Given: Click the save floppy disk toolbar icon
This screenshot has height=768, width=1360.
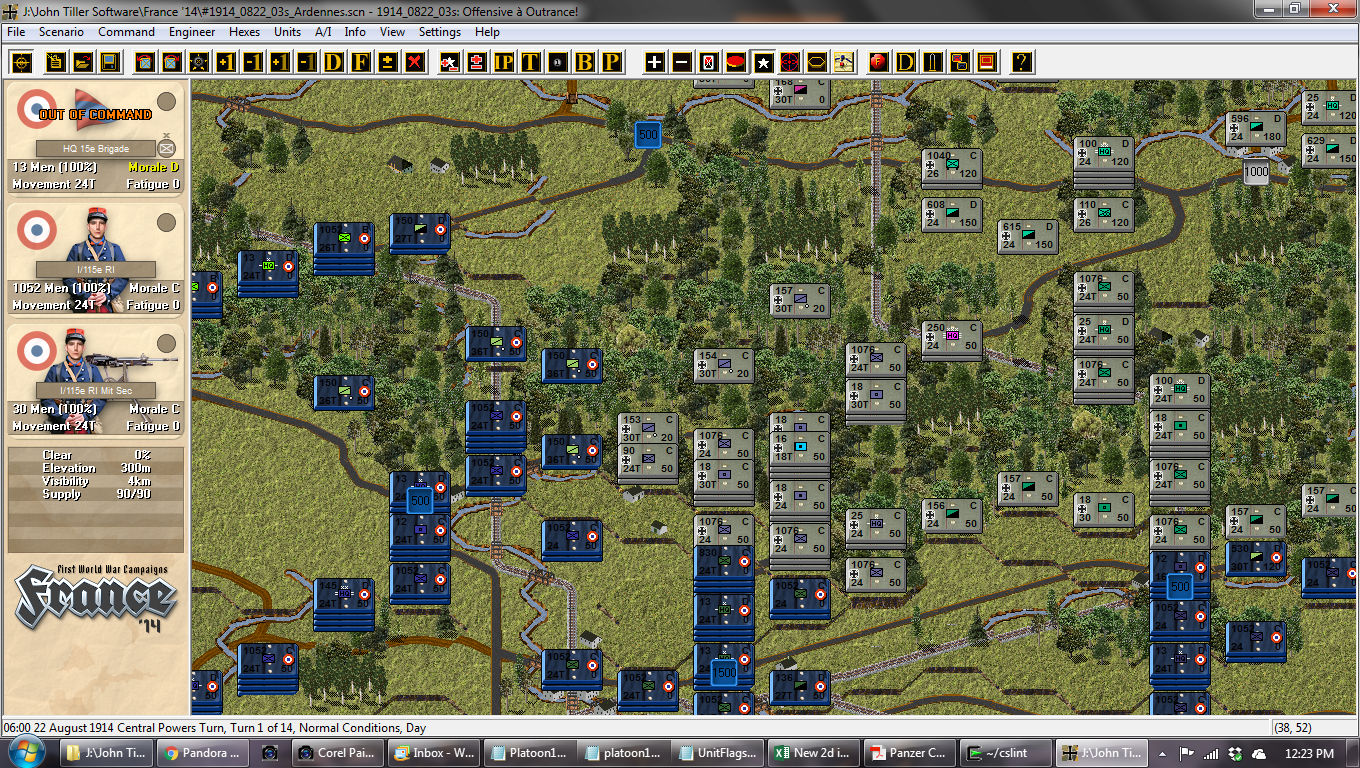Looking at the screenshot, I should coord(110,62).
